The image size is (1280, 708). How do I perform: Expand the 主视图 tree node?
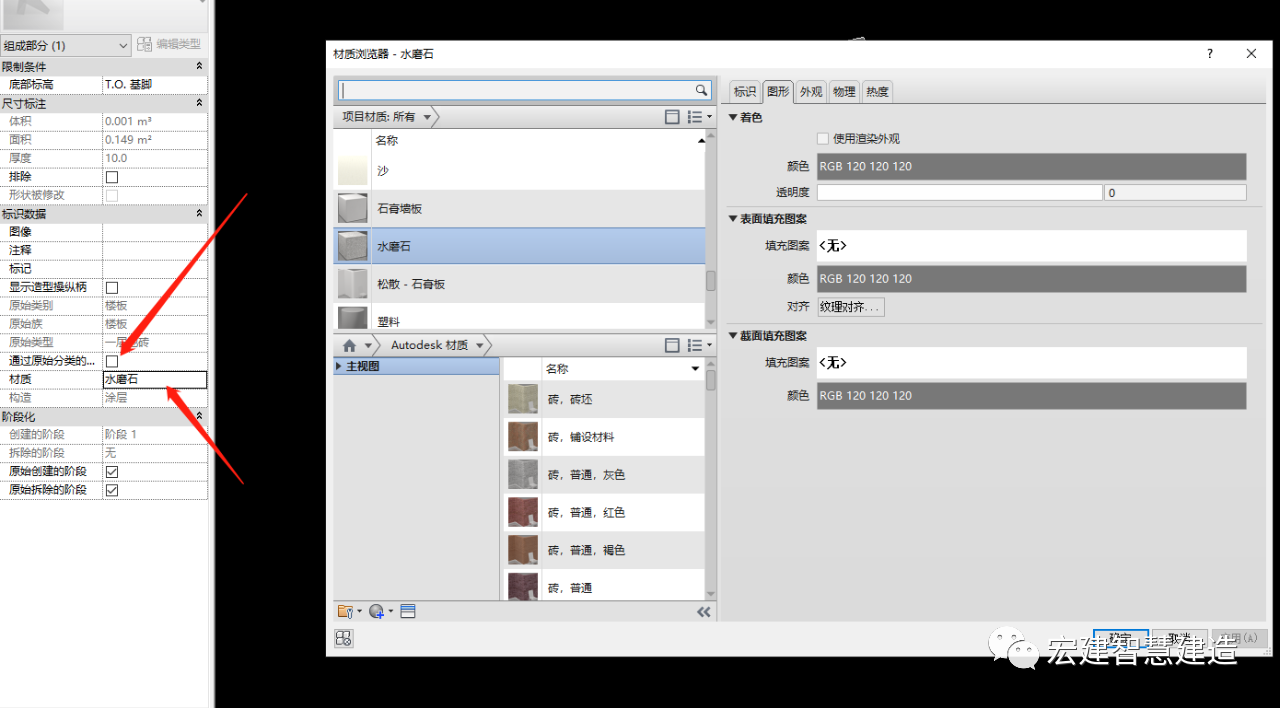(x=339, y=367)
